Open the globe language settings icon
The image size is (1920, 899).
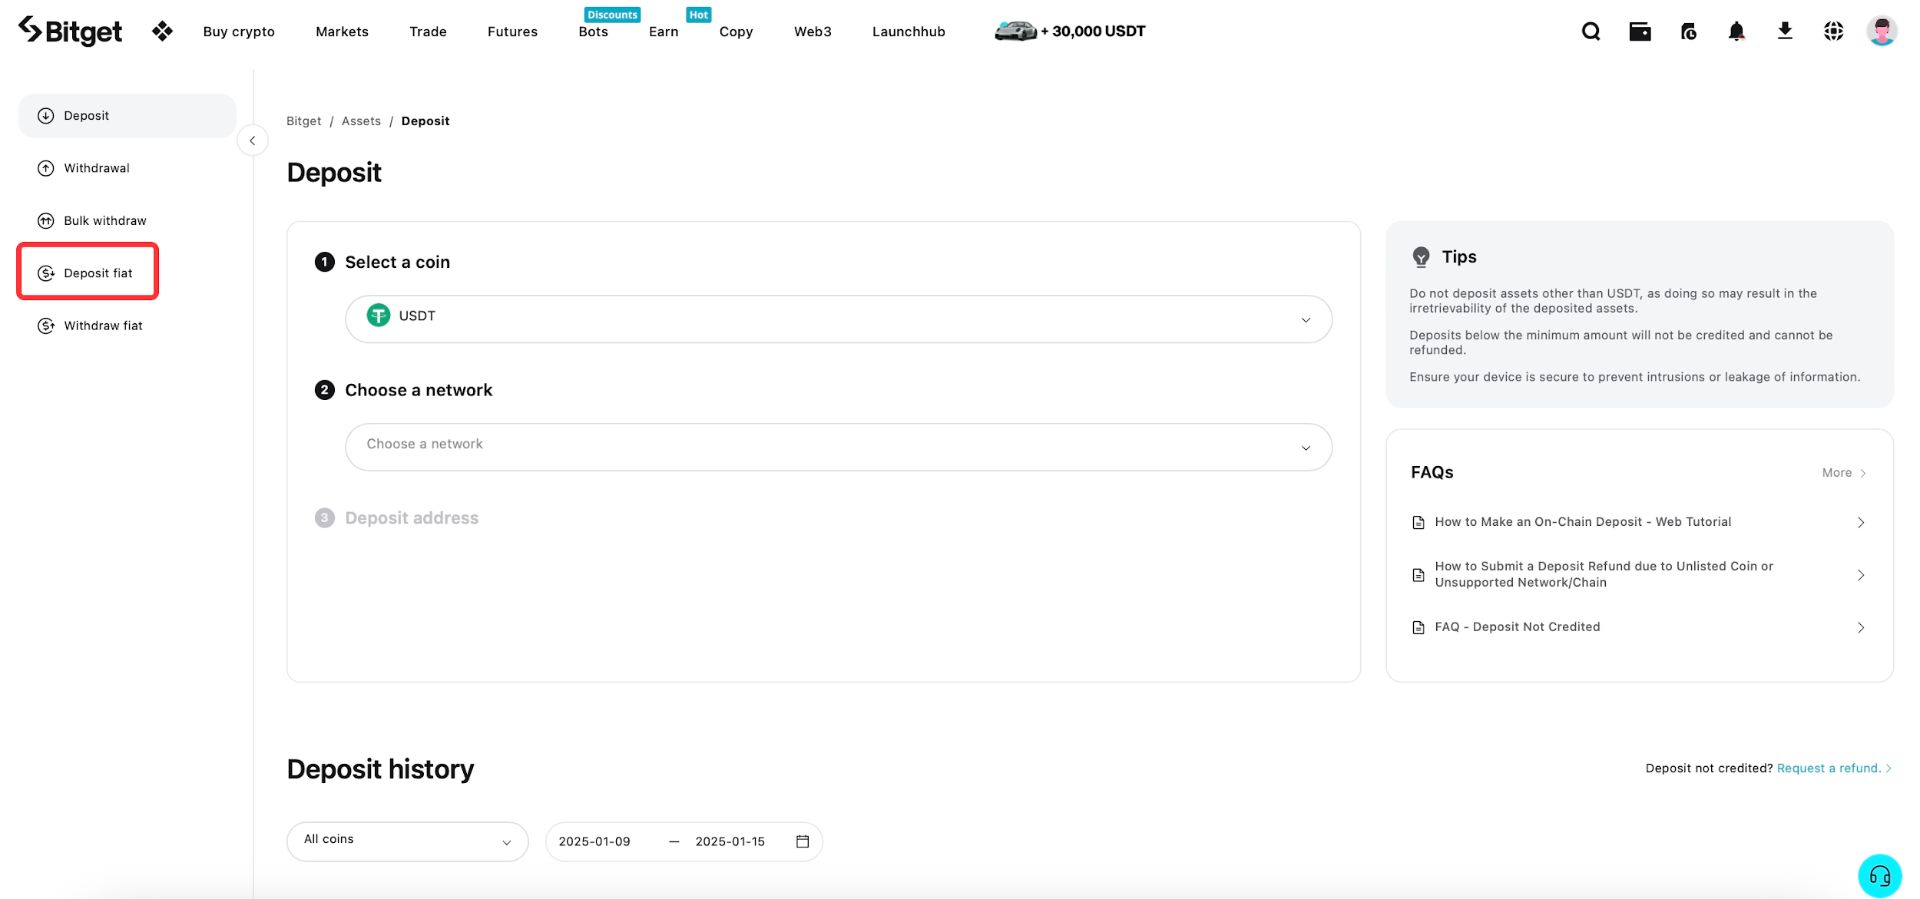tap(1833, 31)
